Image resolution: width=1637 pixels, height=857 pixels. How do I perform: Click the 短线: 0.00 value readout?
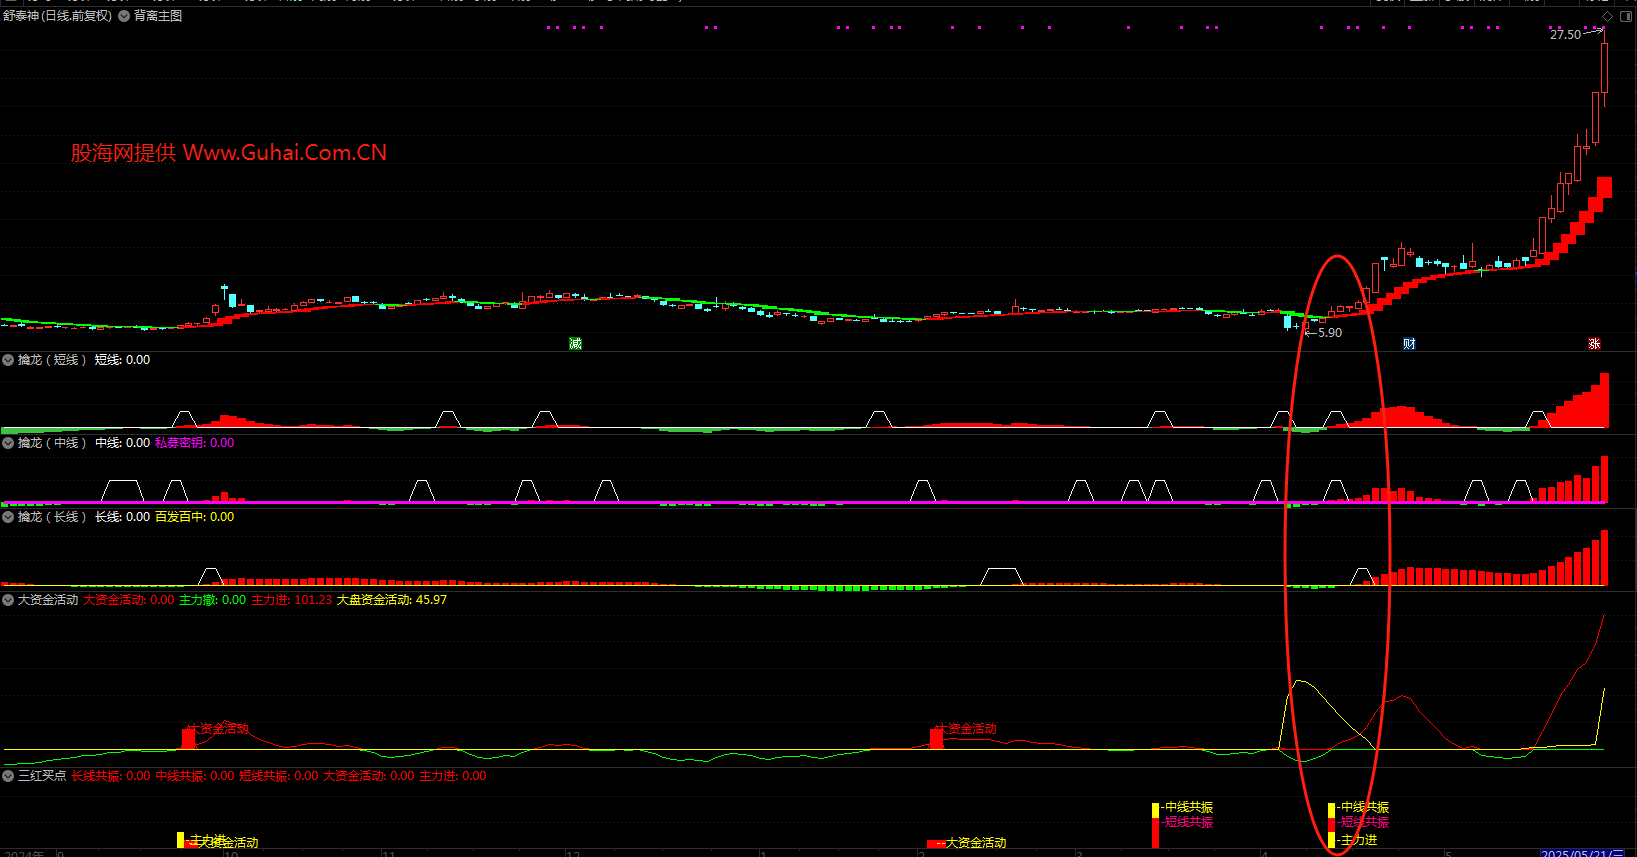(x=122, y=360)
